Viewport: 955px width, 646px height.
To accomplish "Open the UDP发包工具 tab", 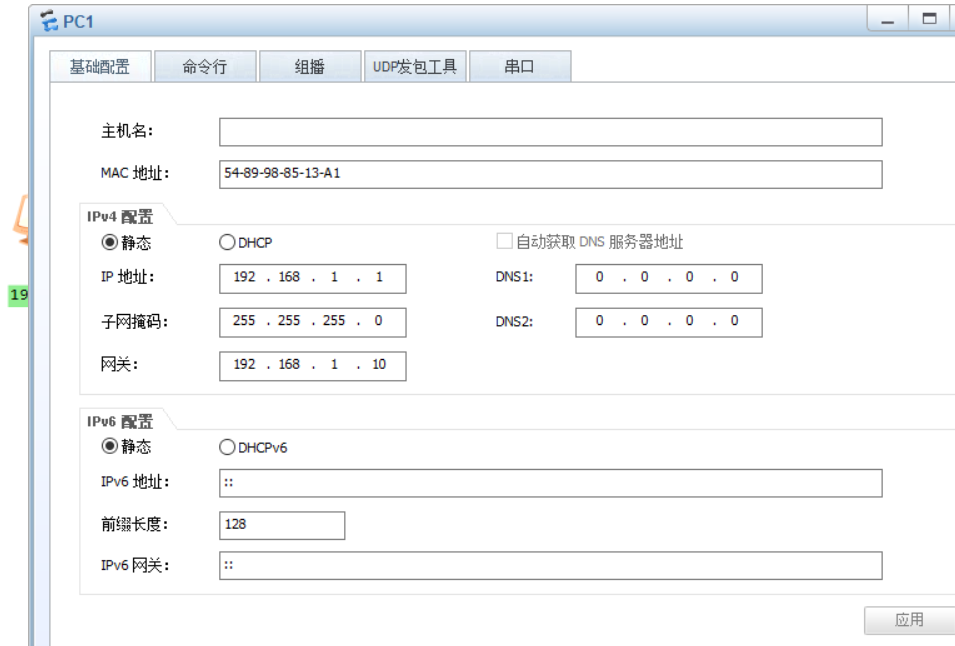I will click(415, 66).
